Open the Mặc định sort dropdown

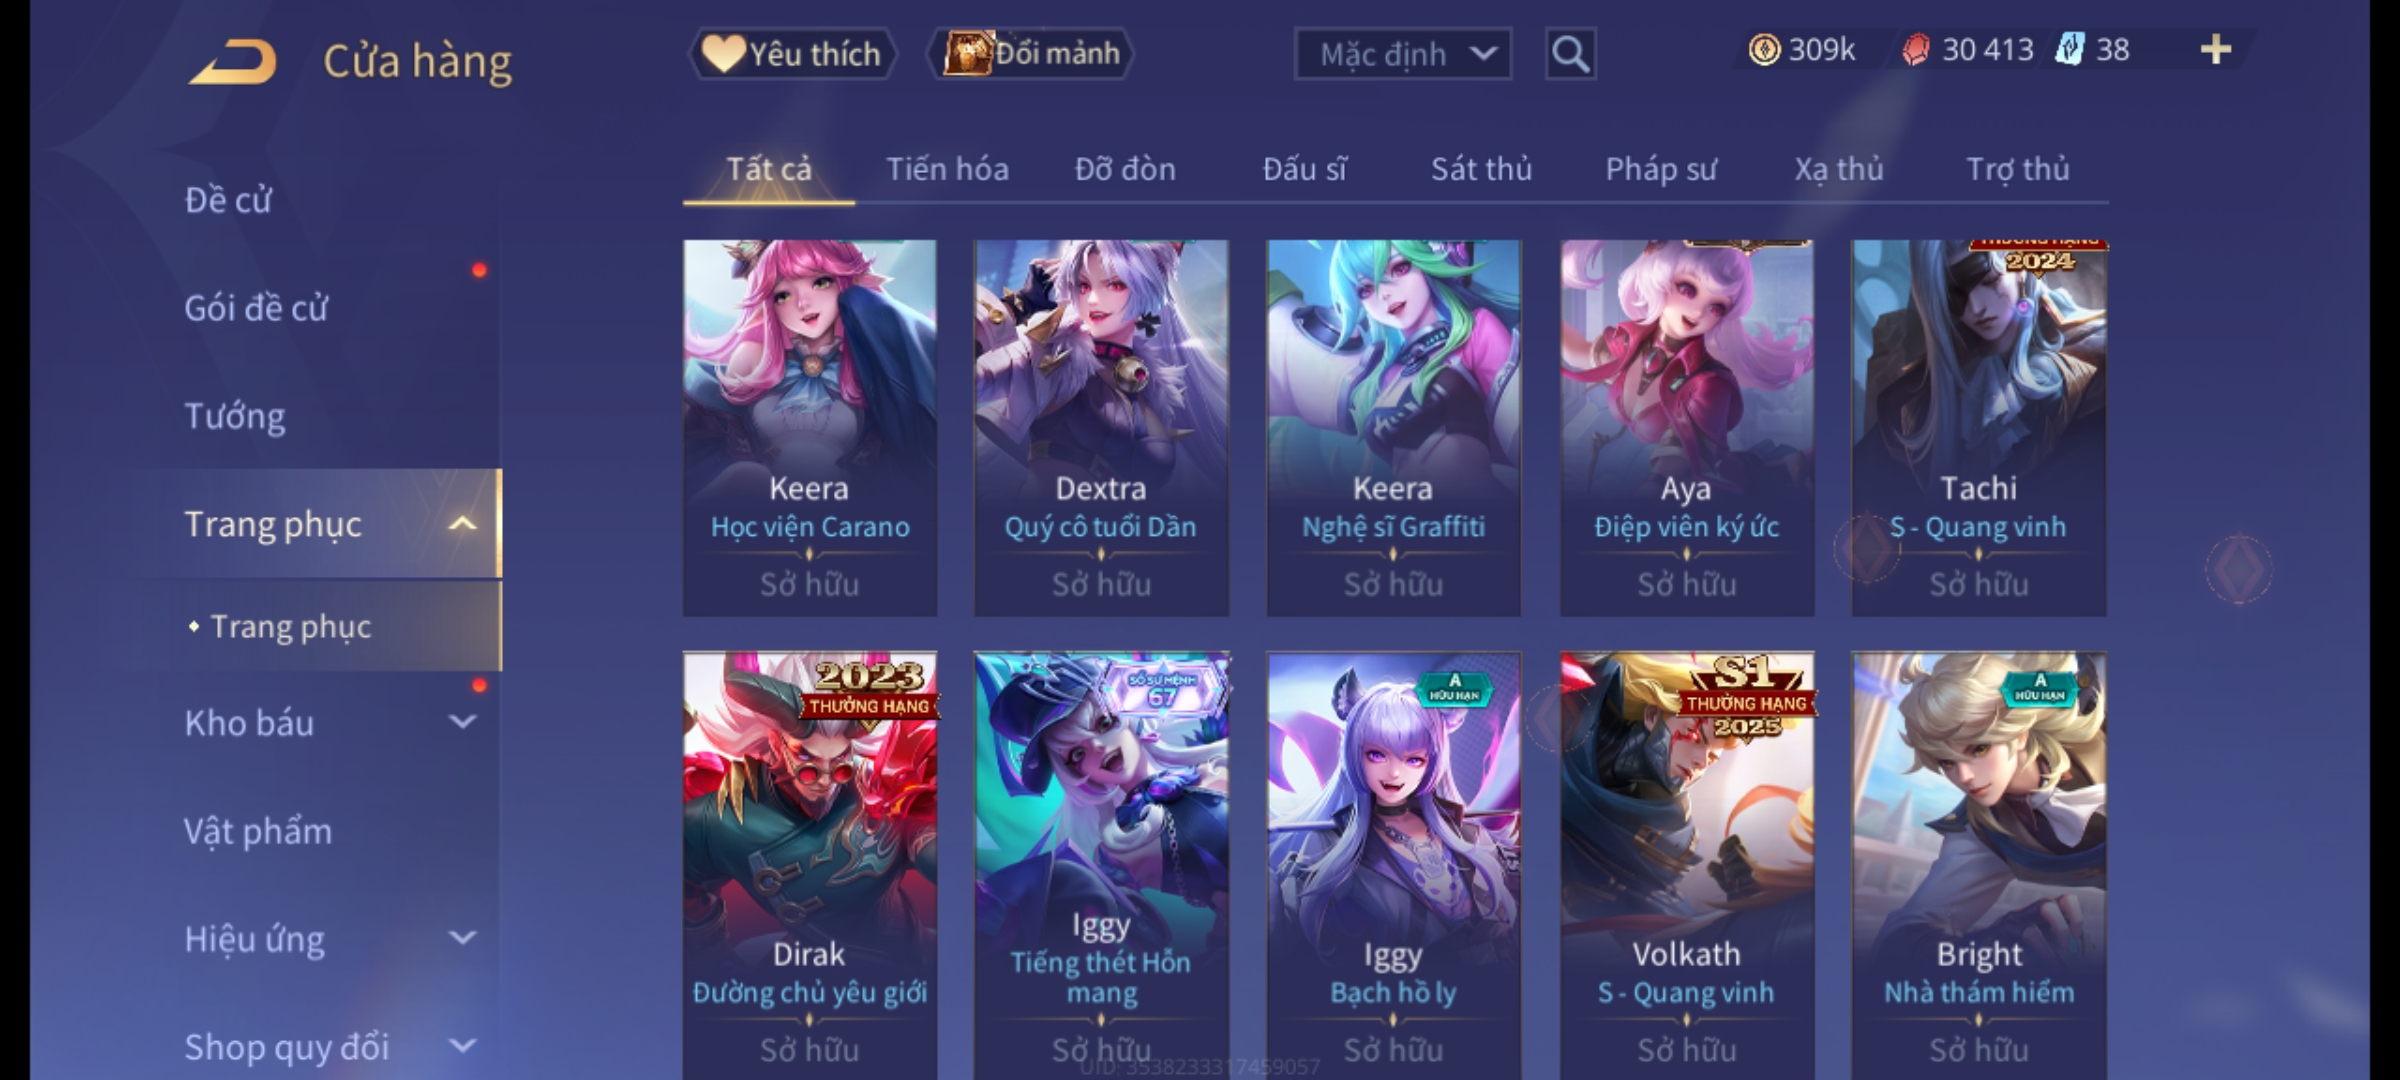point(1402,54)
